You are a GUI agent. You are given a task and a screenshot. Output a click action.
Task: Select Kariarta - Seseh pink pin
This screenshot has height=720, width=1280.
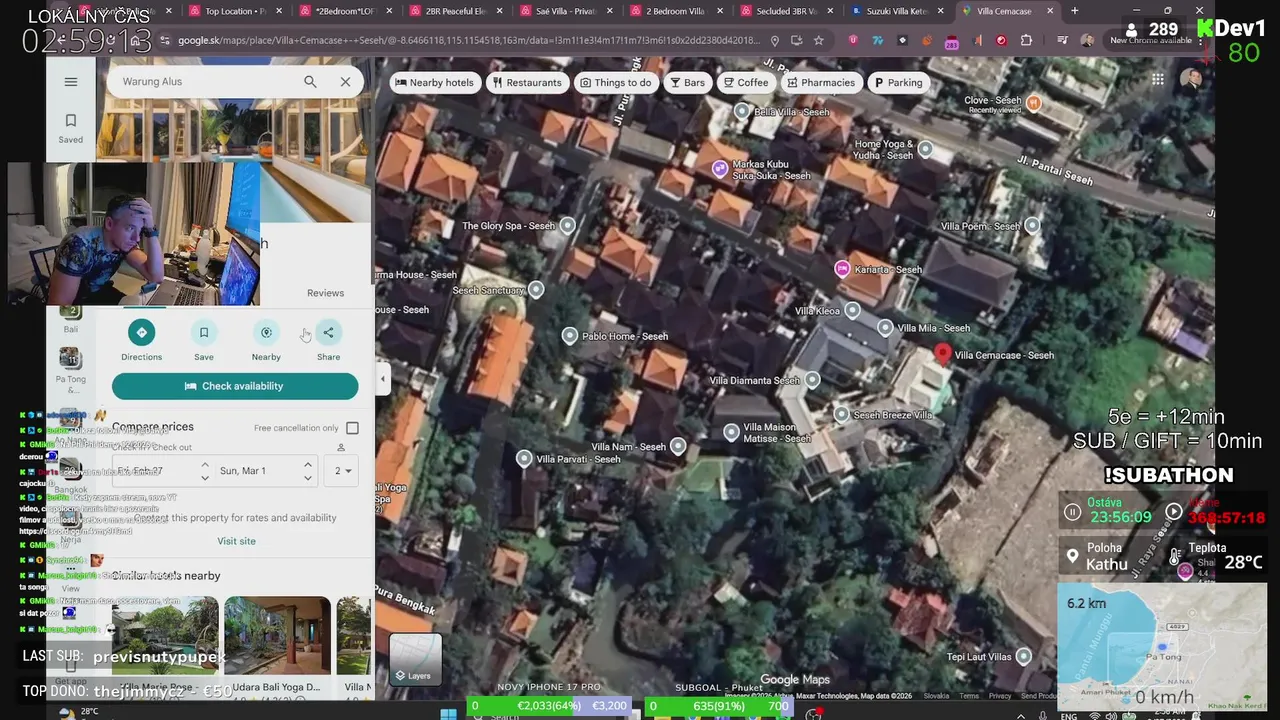point(842,269)
